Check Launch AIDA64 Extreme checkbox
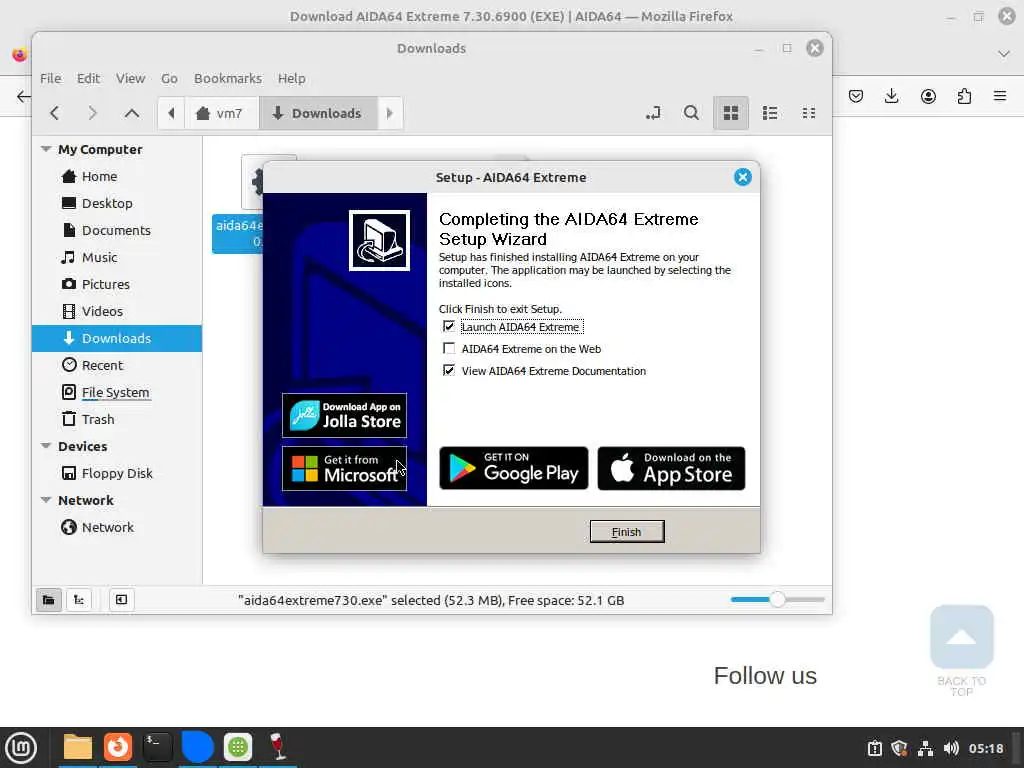 (449, 327)
